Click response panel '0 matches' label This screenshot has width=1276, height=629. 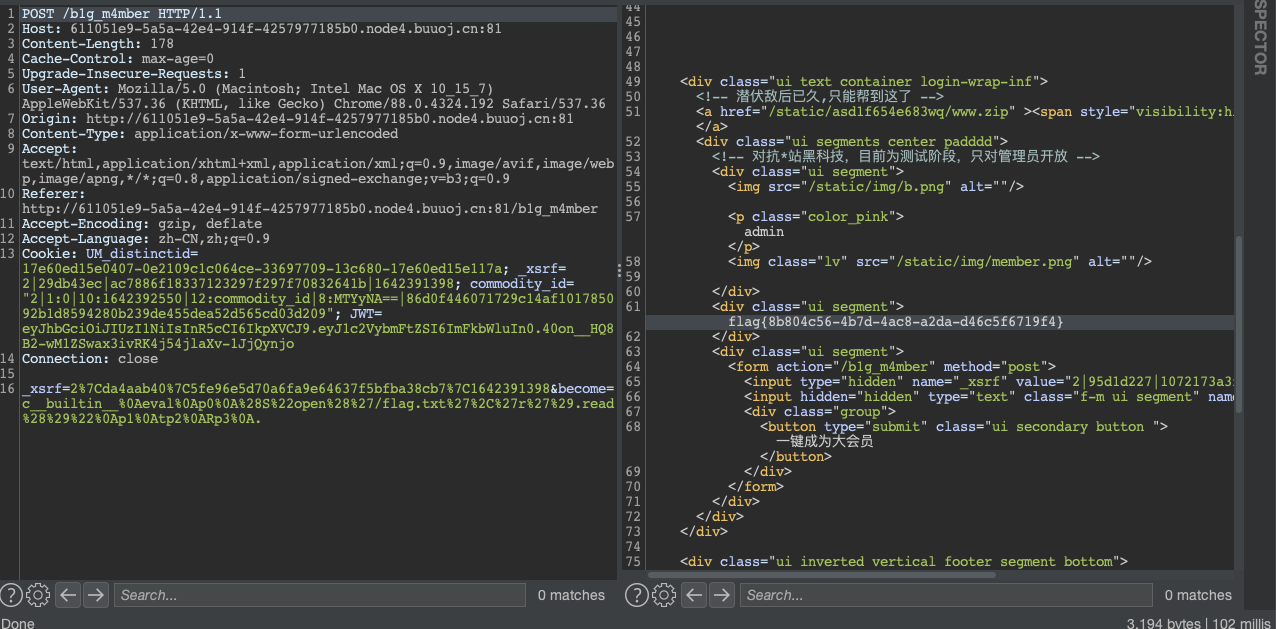pos(1198,595)
